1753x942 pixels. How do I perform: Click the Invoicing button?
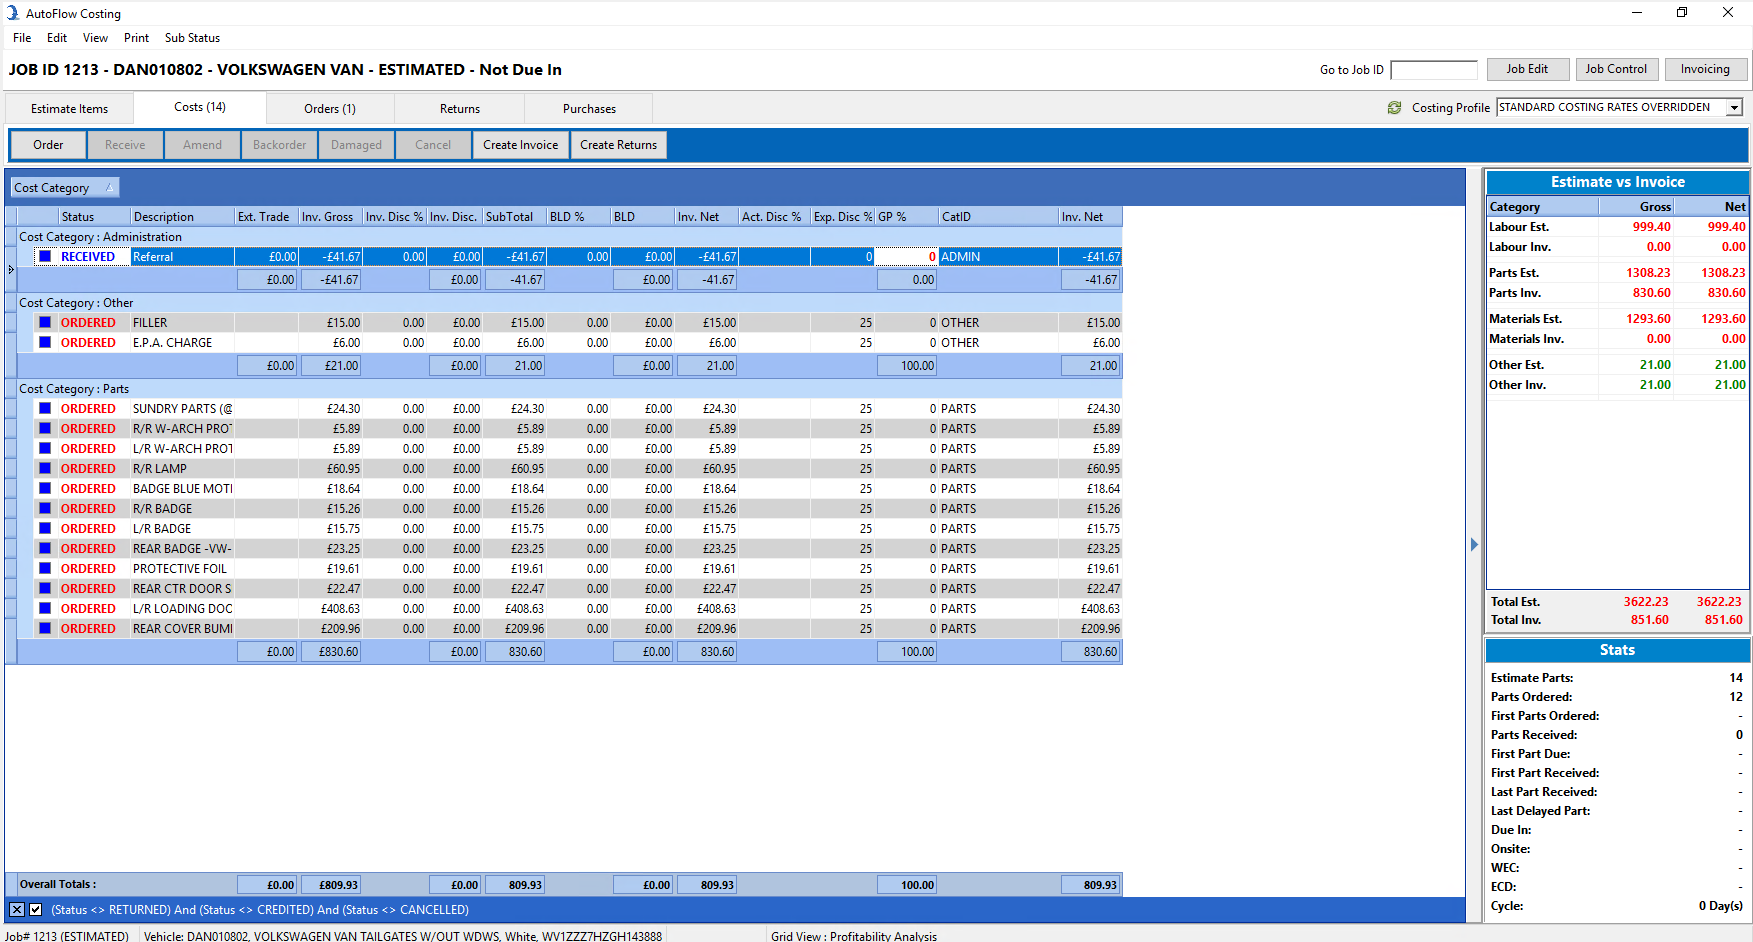coord(1705,69)
